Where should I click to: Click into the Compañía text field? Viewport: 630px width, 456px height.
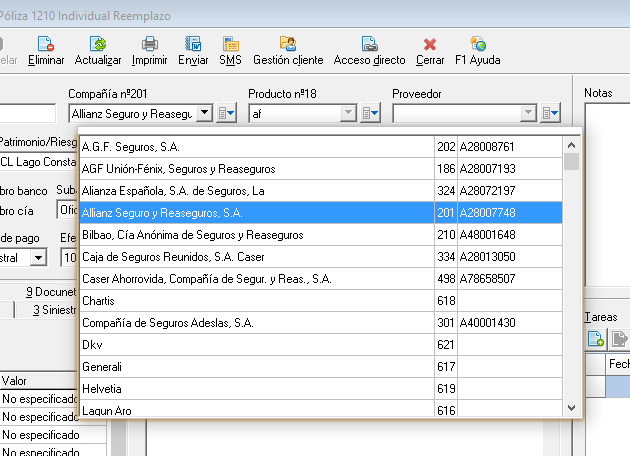(x=133, y=114)
